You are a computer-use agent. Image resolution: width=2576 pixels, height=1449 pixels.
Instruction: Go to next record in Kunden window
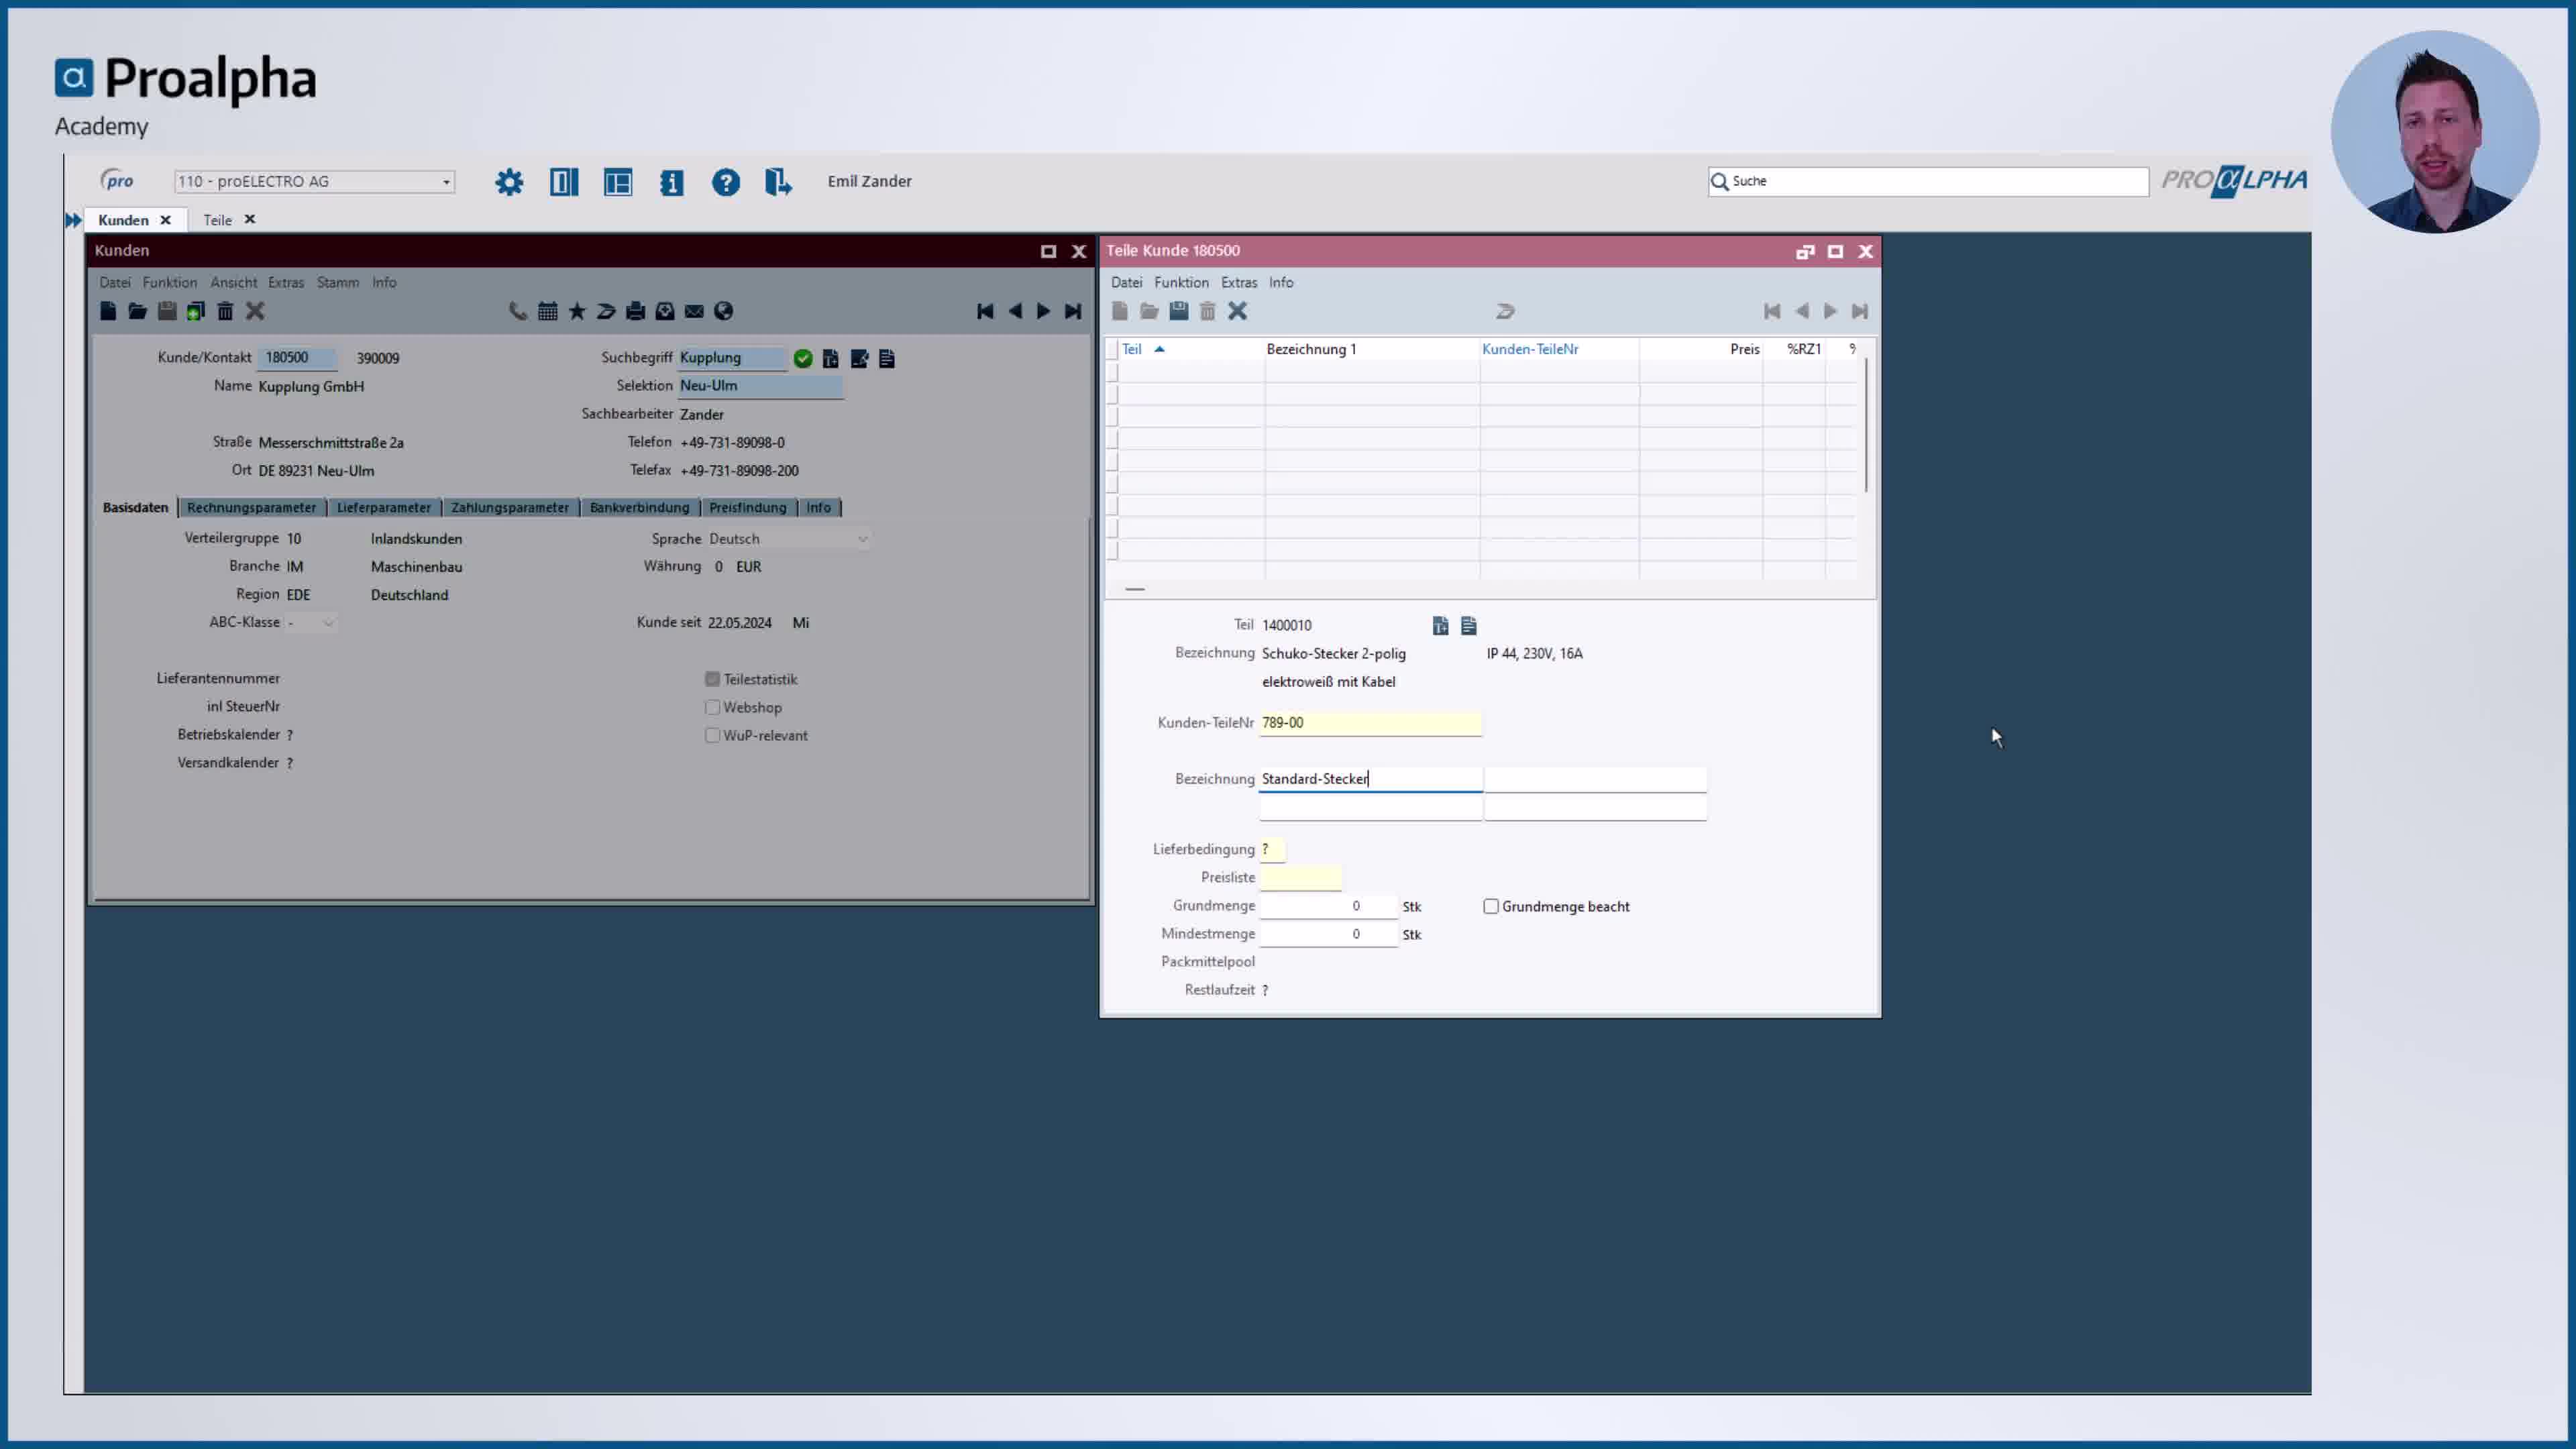tap(1043, 312)
